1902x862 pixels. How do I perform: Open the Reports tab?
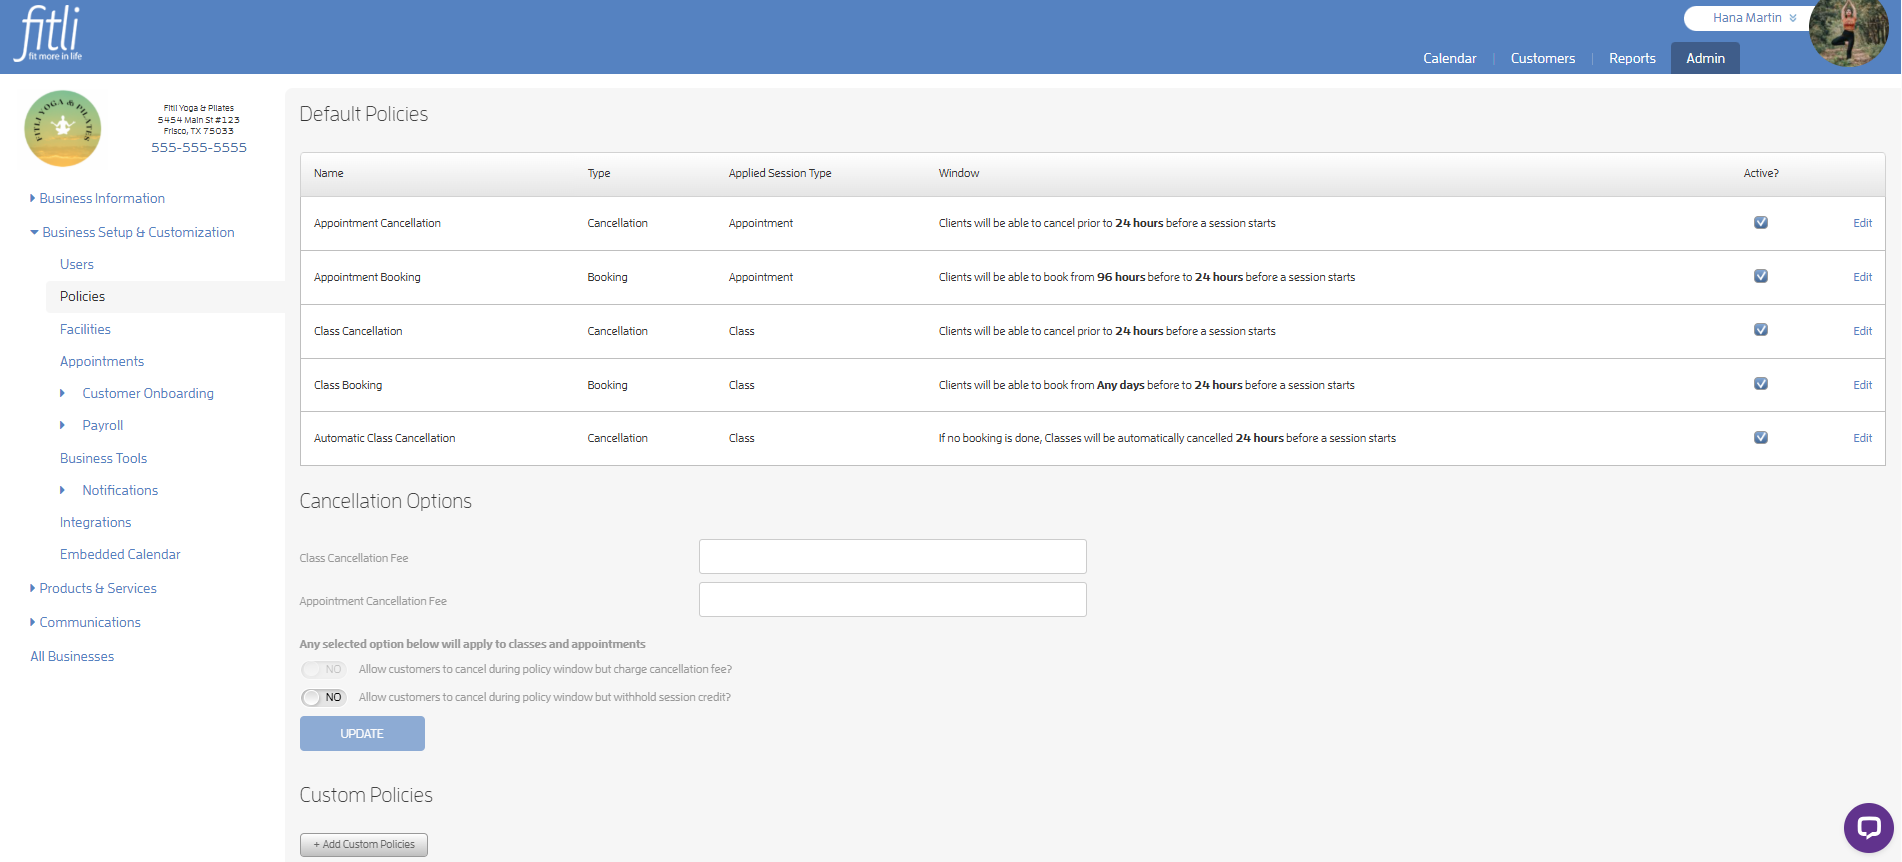(1632, 58)
